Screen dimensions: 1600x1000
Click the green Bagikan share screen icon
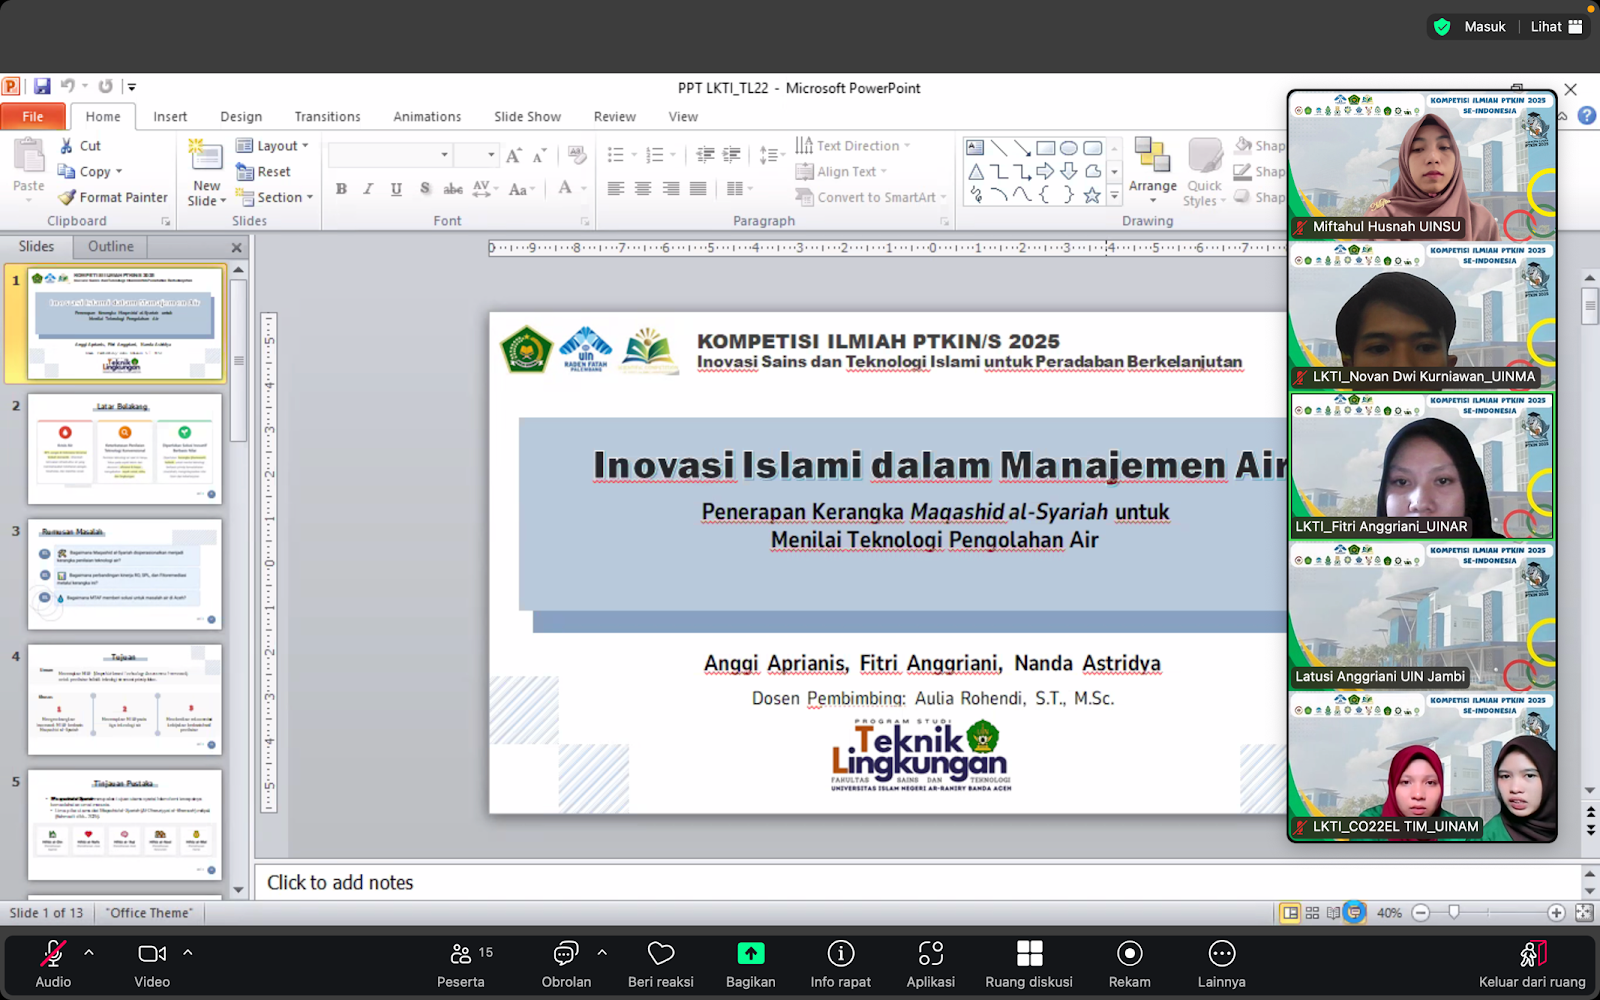click(750, 954)
